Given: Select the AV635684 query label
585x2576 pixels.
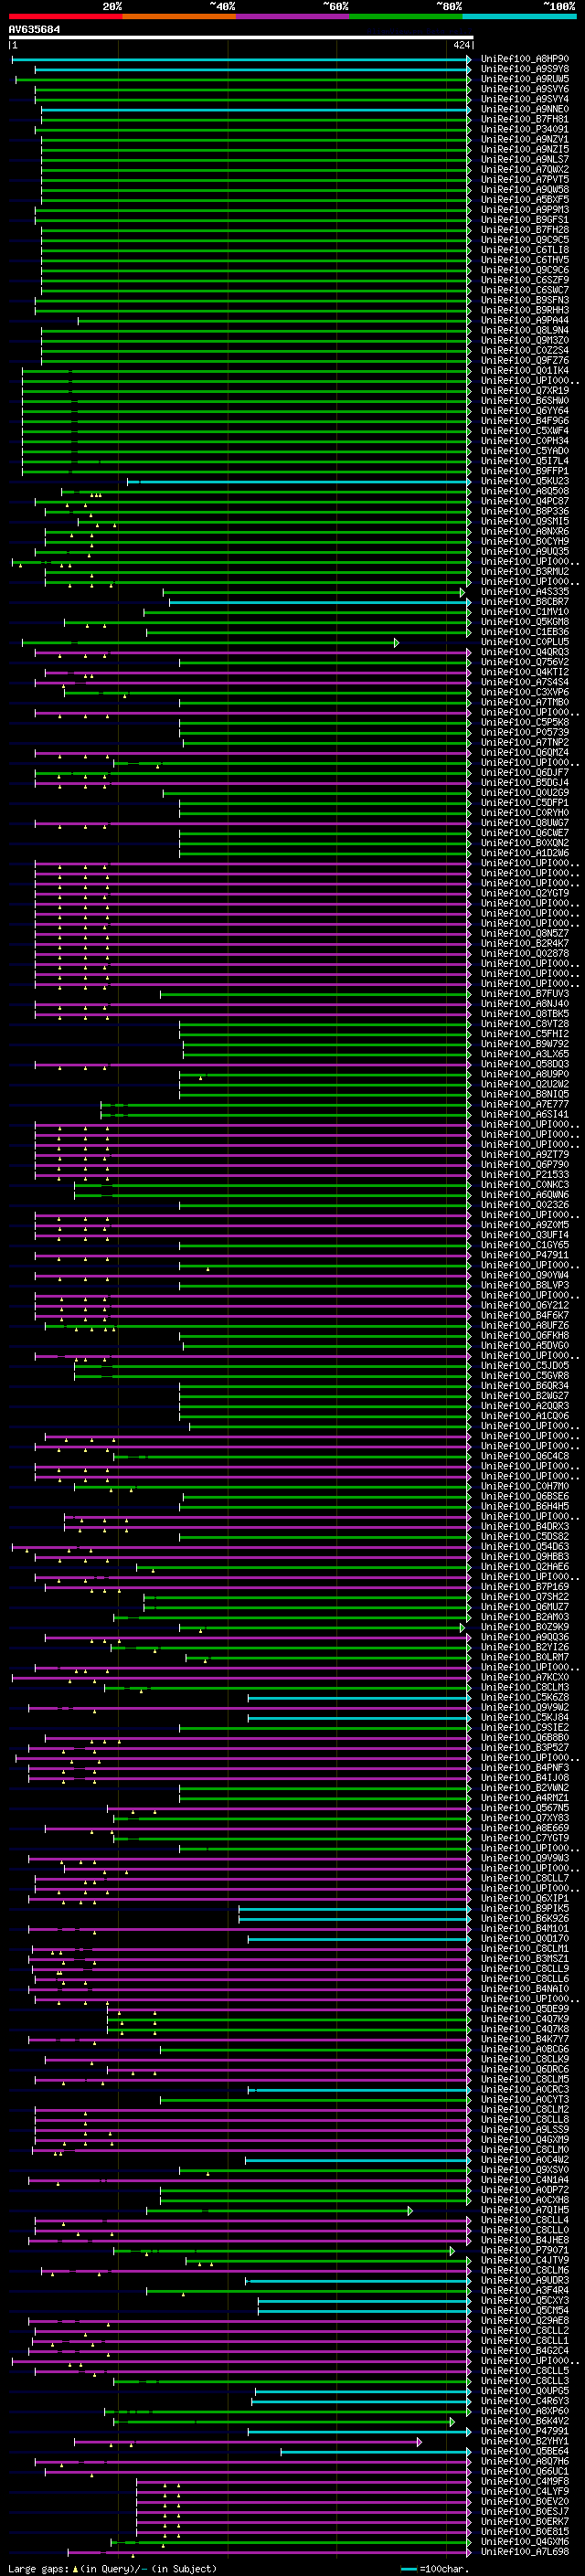Looking at the screenshot, I should tap(34, 29).
